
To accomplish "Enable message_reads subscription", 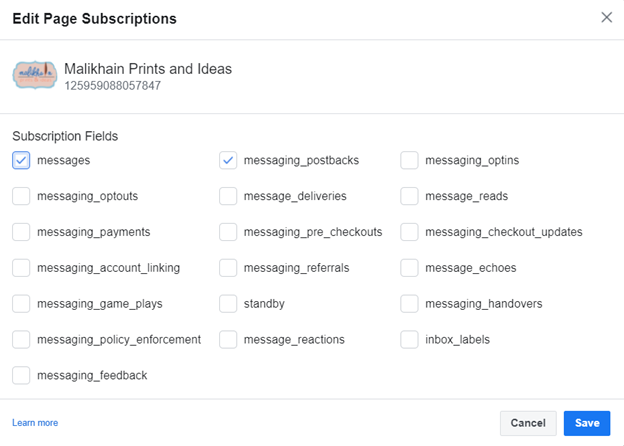I will [409, 196].
